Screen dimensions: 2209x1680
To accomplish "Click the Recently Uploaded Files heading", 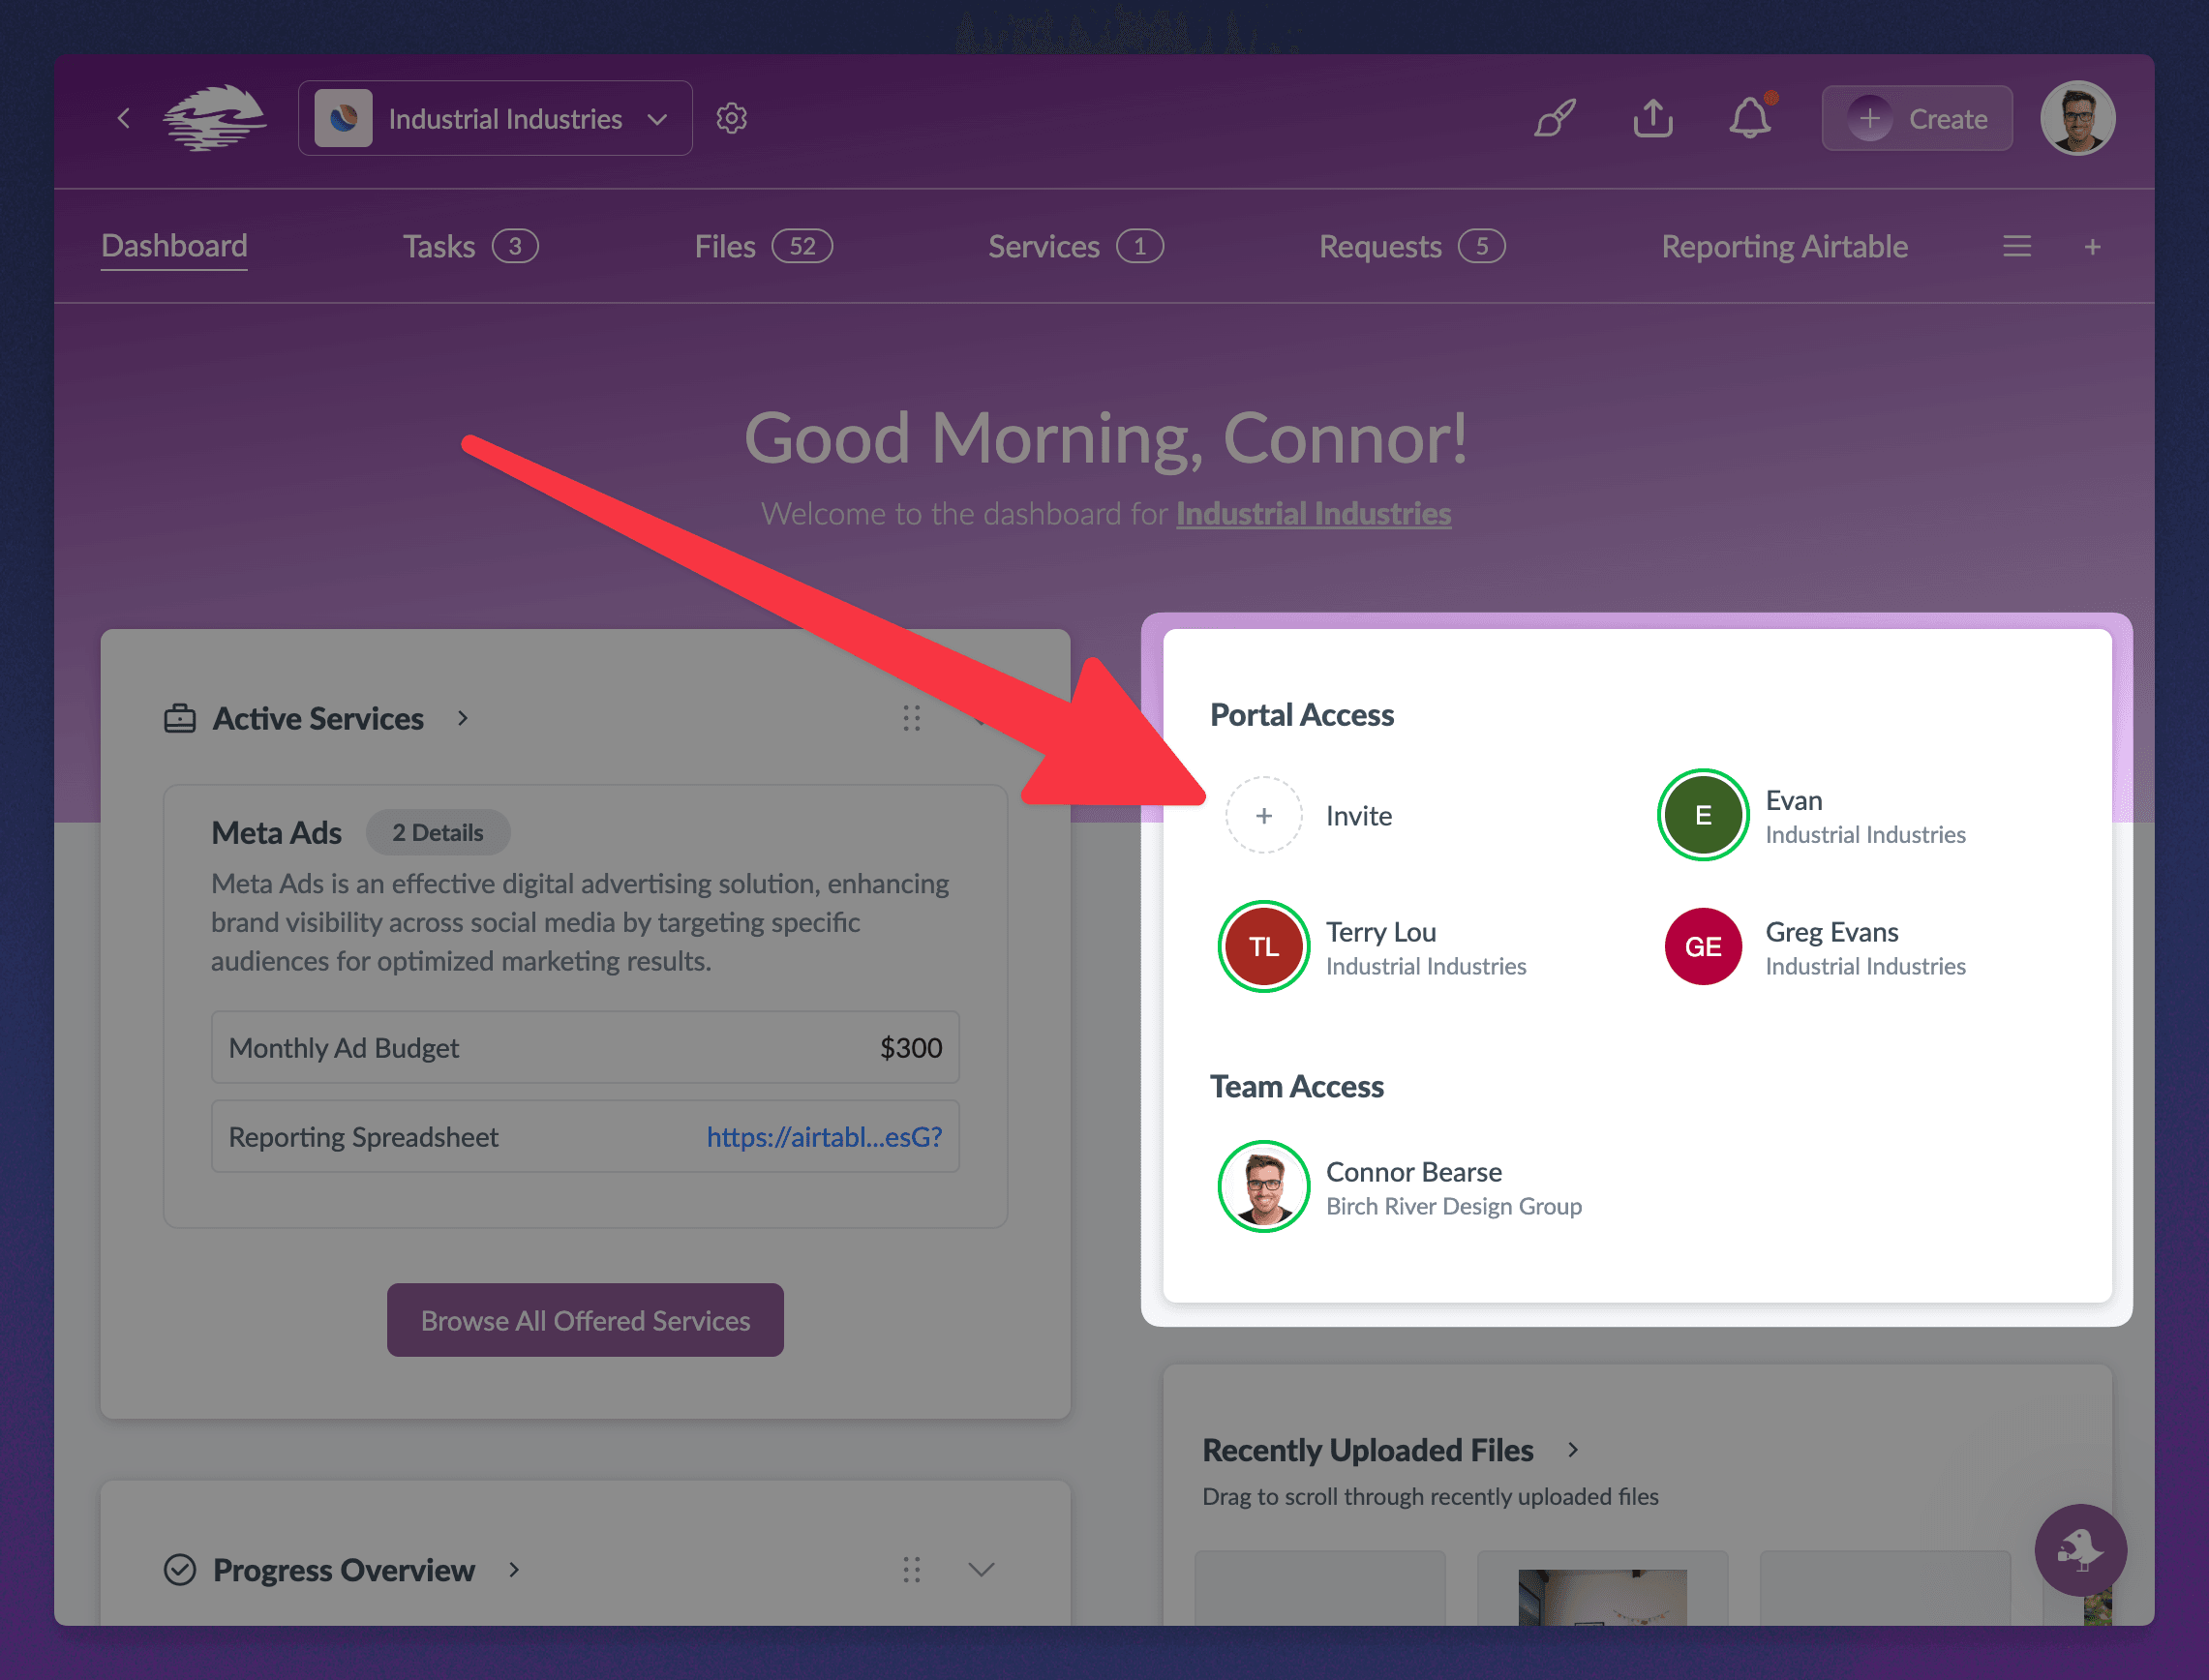I will [x=1367, y=1450].
